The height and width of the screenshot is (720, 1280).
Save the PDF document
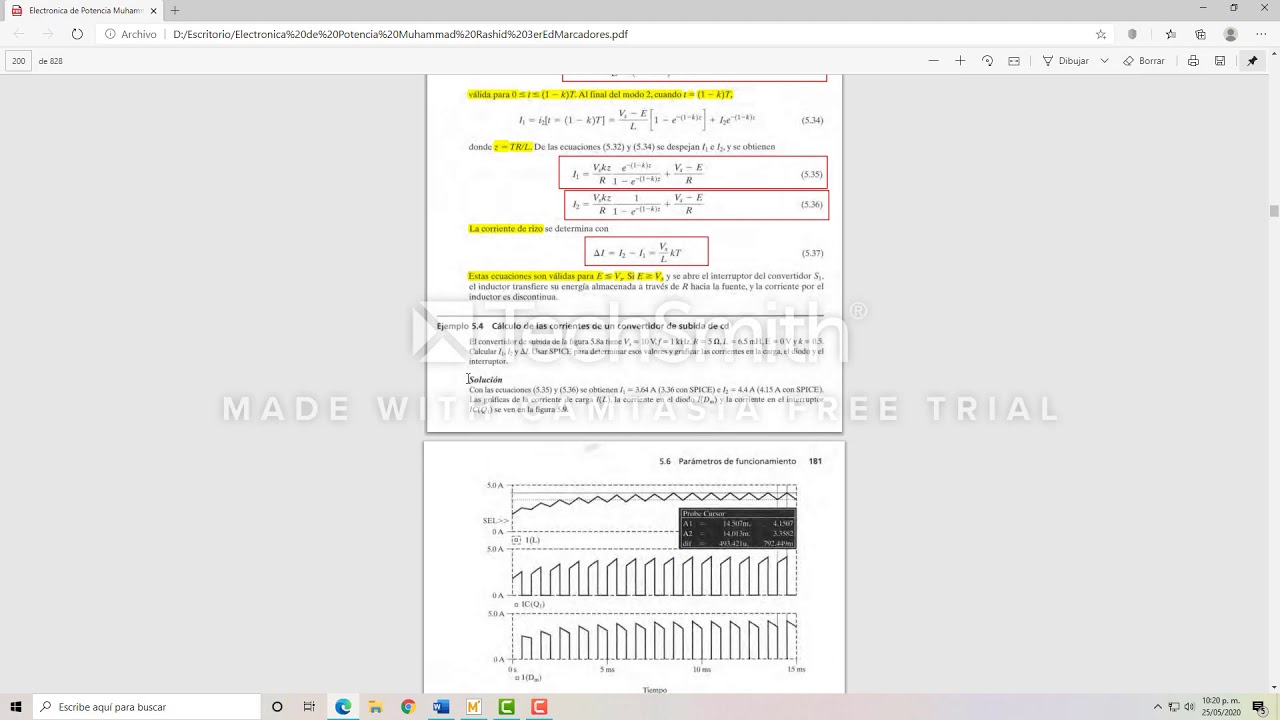[1220, 61]
